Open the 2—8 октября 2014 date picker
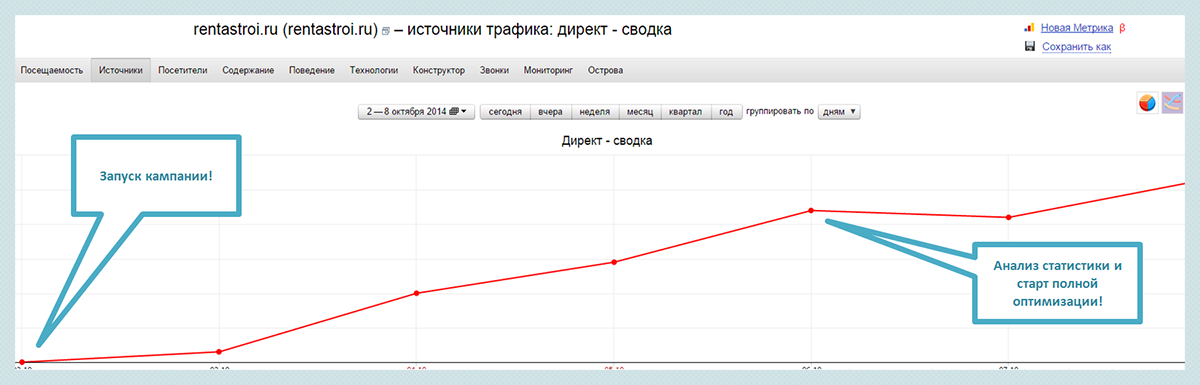 pos(417,112)
